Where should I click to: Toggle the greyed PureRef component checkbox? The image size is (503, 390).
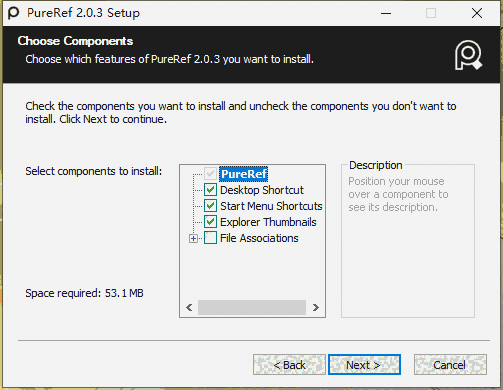coord(210,174)
